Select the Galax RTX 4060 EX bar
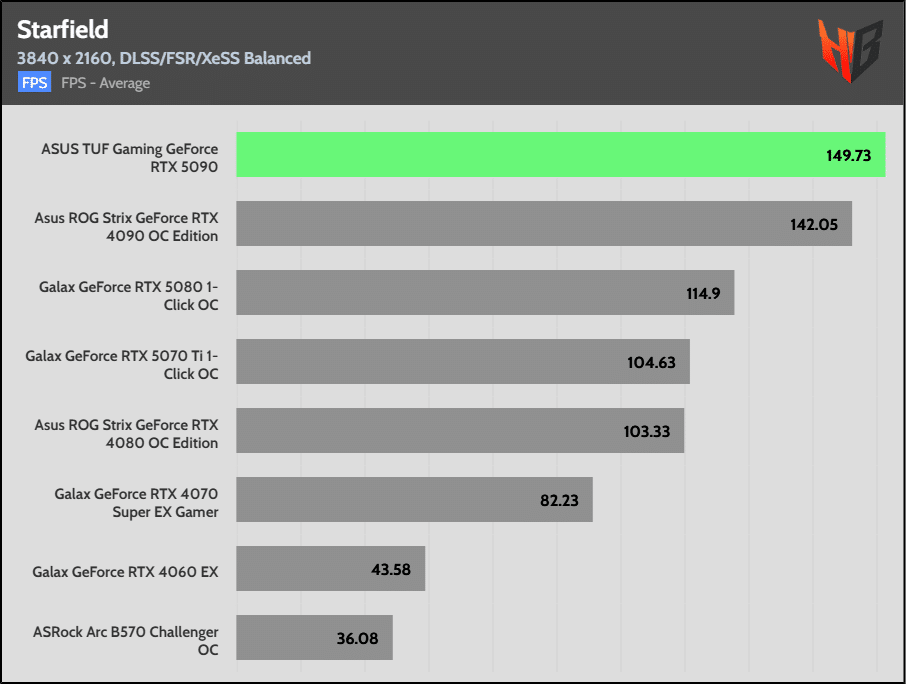The image size is (906, 684). (x=331, y=568)
